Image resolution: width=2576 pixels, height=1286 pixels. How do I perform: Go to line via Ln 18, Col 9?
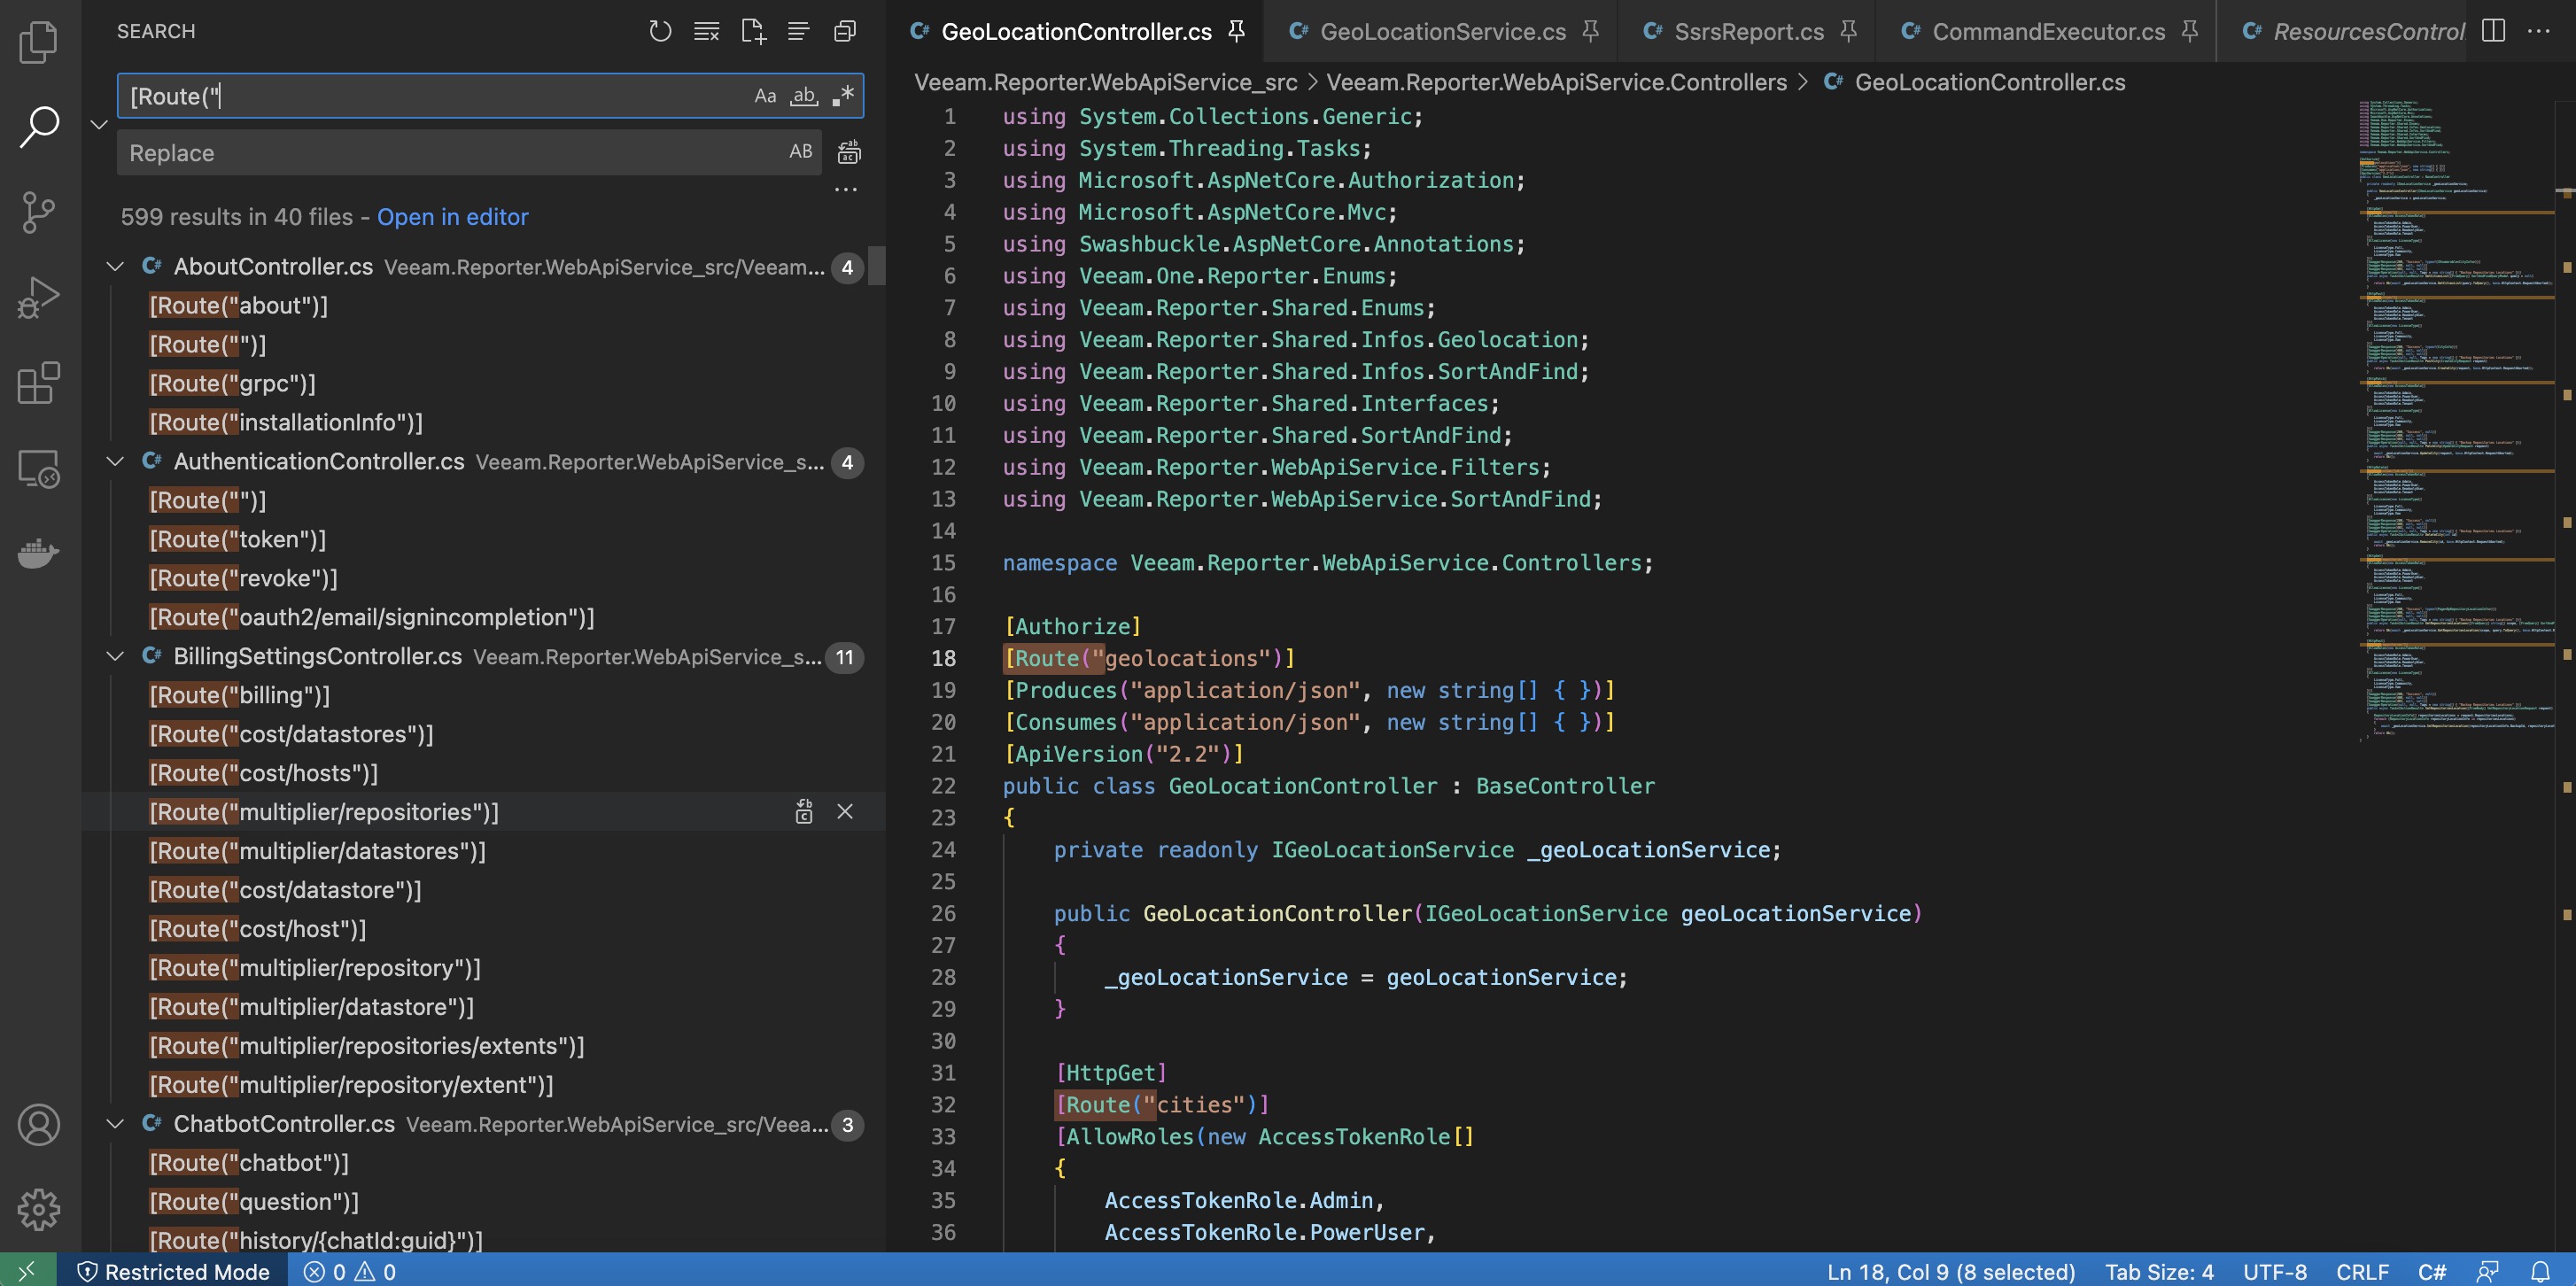coord(1951,1271)
